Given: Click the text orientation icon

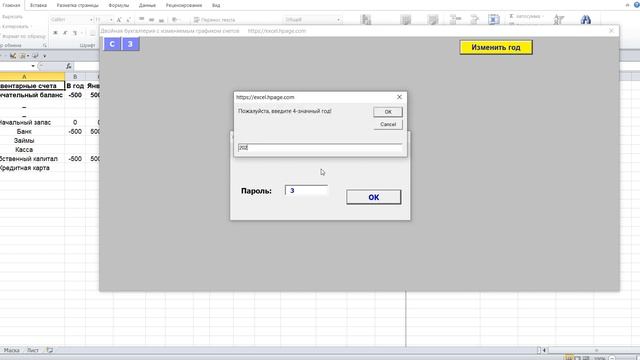Looking at the screenshot, I should [x=176, y=19].
